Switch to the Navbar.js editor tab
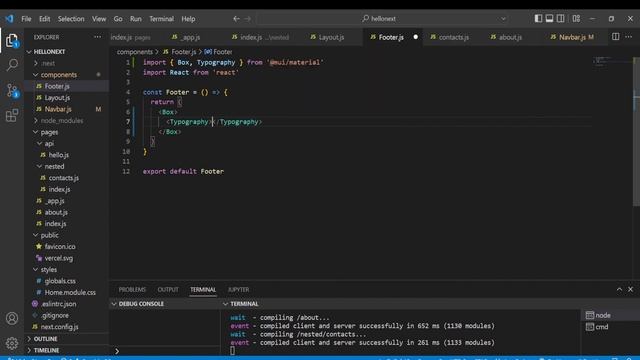This screenshot has width=640, height=360. [572, 37]
